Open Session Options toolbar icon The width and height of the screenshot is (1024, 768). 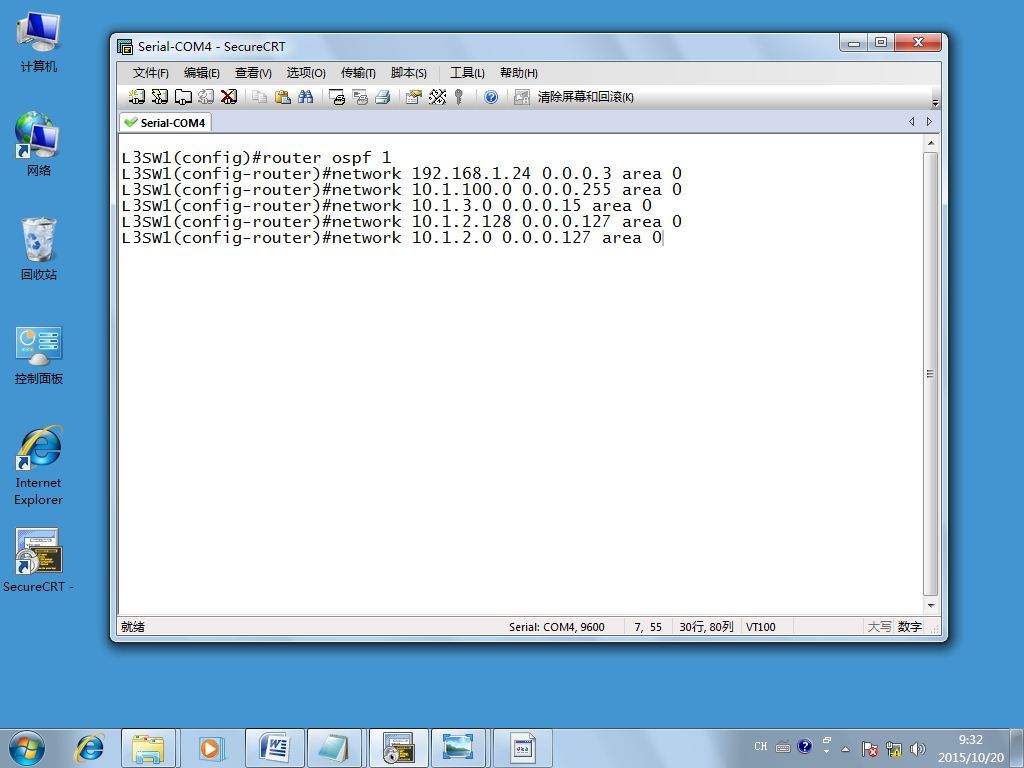point(414,97)
